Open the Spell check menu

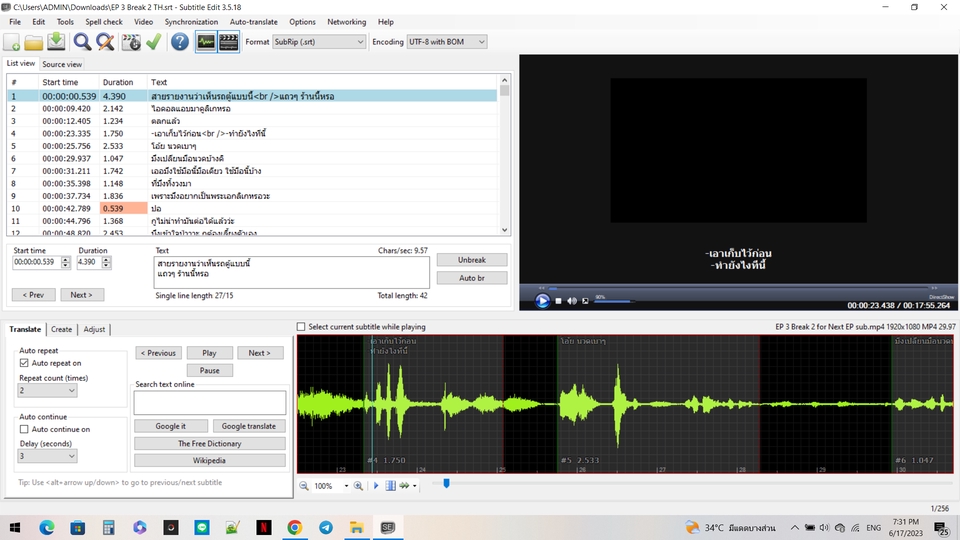[103, 21]
